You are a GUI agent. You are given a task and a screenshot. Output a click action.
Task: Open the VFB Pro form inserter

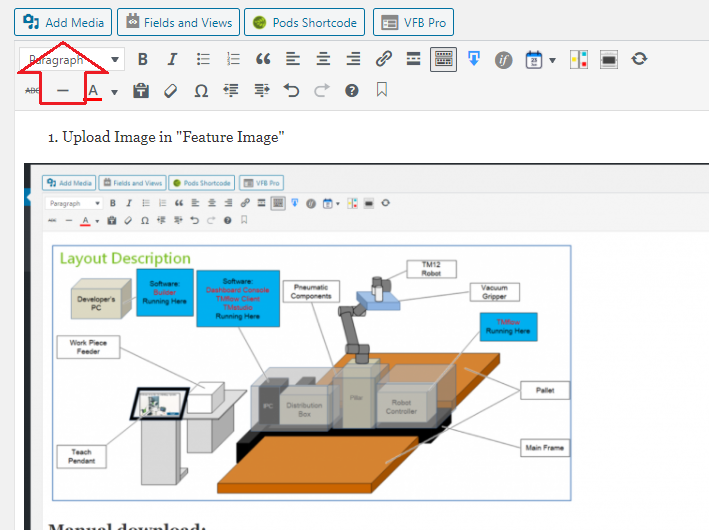coord(413,22)
